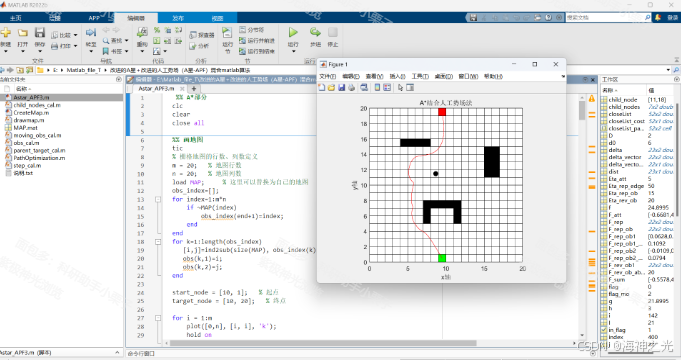Click the Section Break (分节符) icon
681x360 pixels.
[242, 30]
